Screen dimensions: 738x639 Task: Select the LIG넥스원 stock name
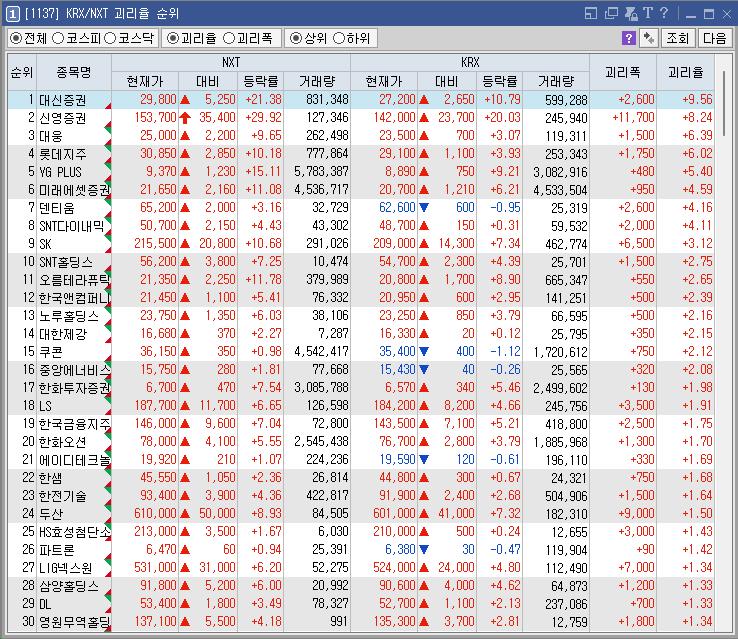tap(65, 568)
